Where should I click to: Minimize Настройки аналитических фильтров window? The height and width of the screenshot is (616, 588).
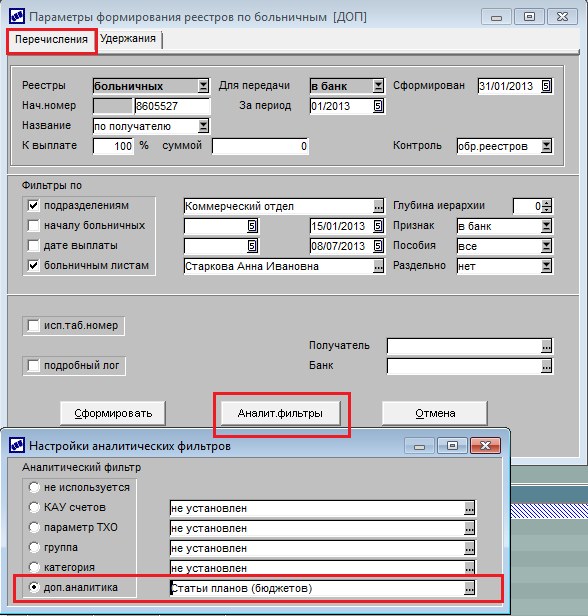[x=419, y=446]
